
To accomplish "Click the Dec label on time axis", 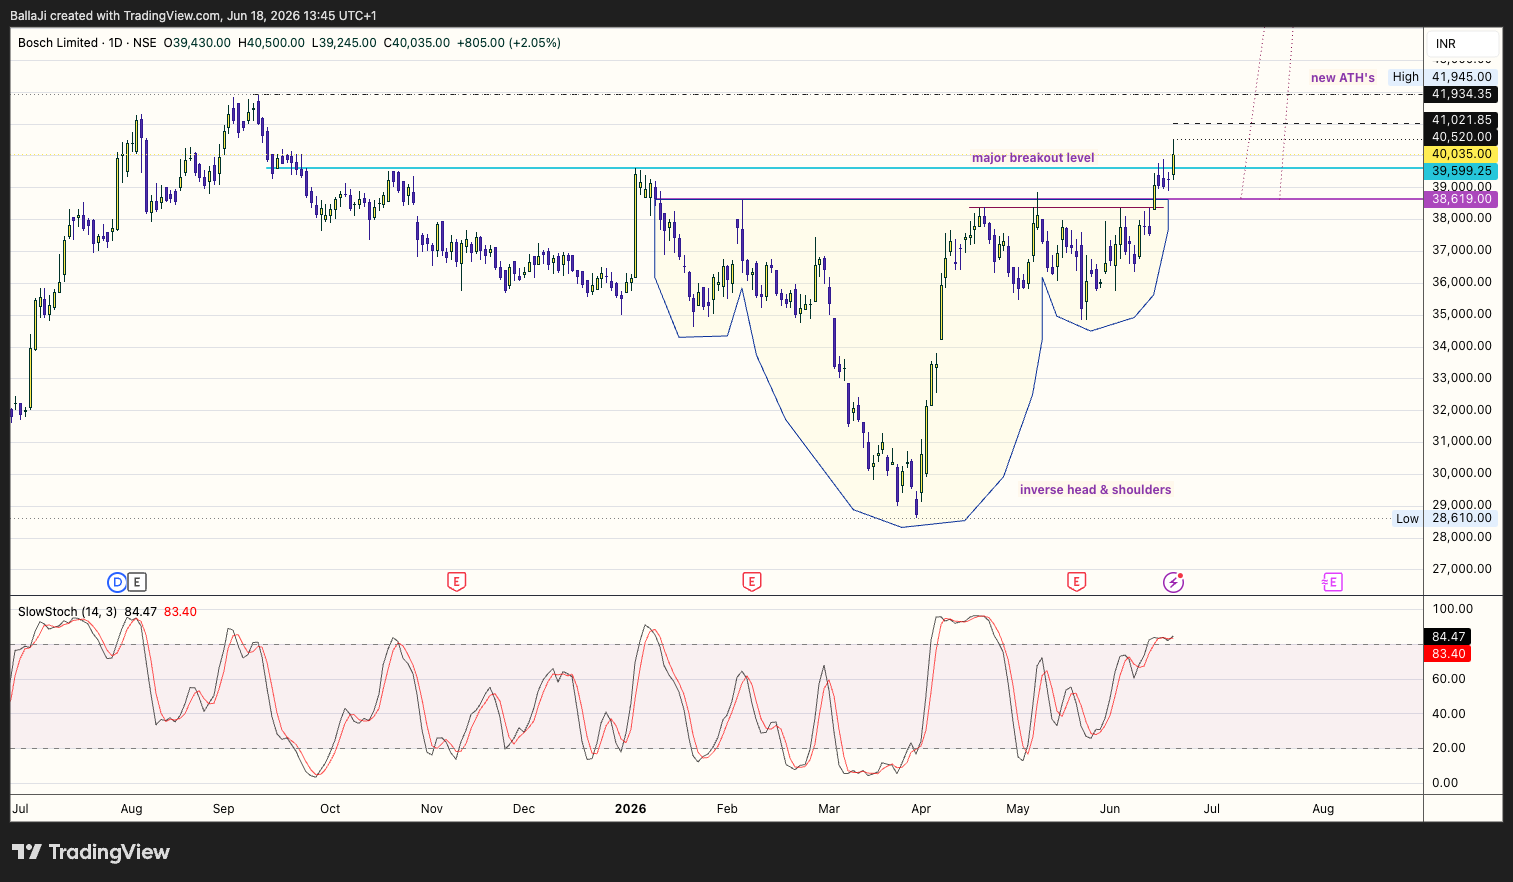I will pyautogui.click(x=524, y=809).
